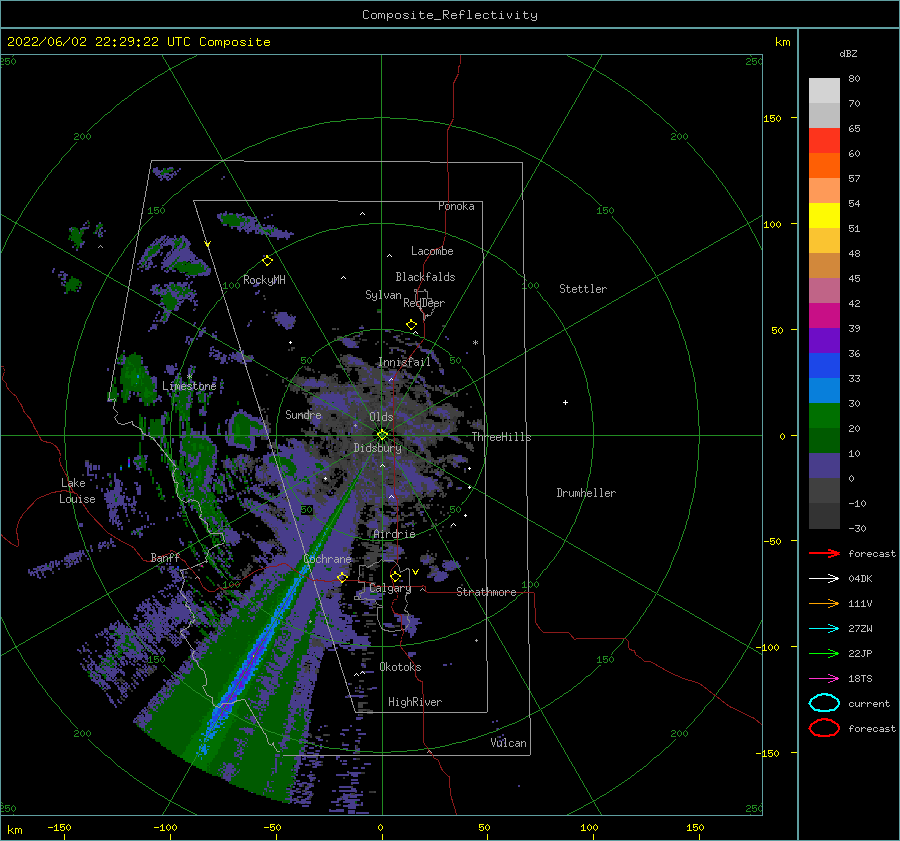Click the Lake Louise label

(78, 491)
